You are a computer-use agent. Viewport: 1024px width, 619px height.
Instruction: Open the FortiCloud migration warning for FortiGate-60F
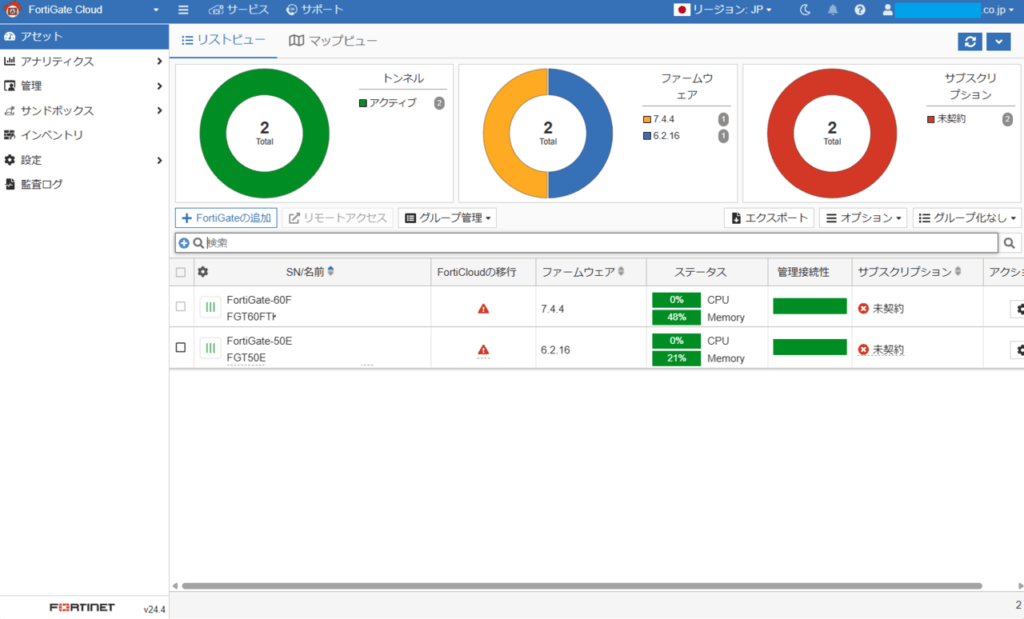click(483, 308)
